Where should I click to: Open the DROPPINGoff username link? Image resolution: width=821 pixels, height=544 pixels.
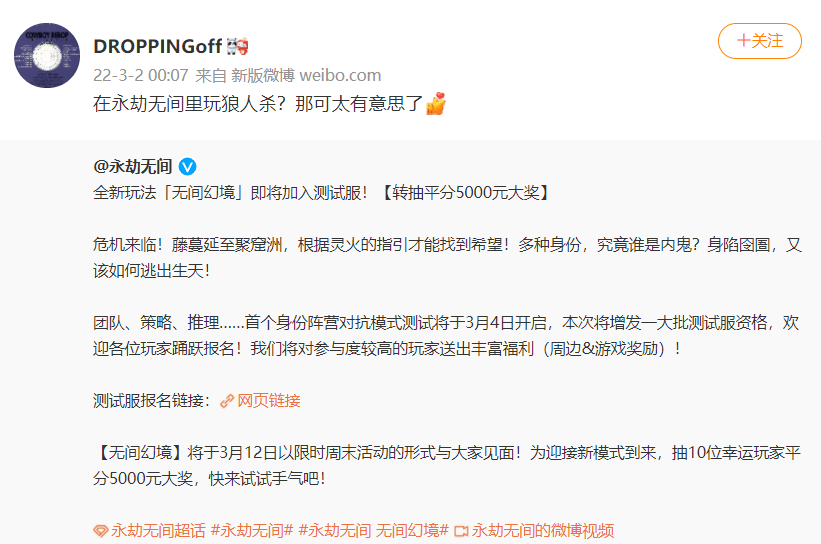(158, 47)
